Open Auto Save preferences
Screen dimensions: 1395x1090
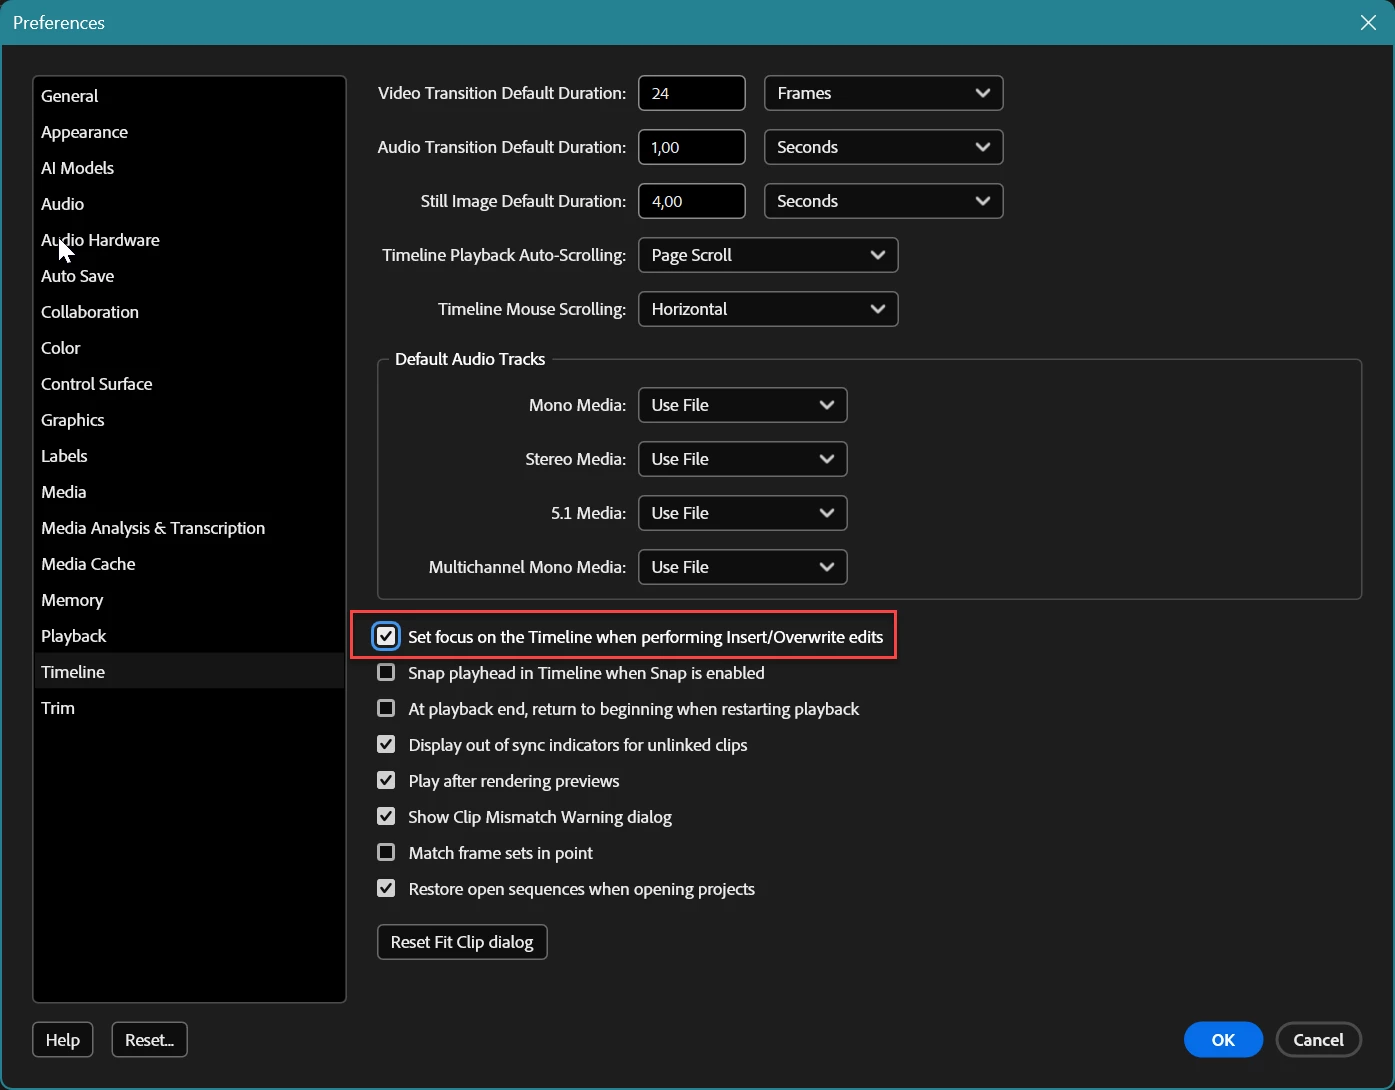click(189, 276)
